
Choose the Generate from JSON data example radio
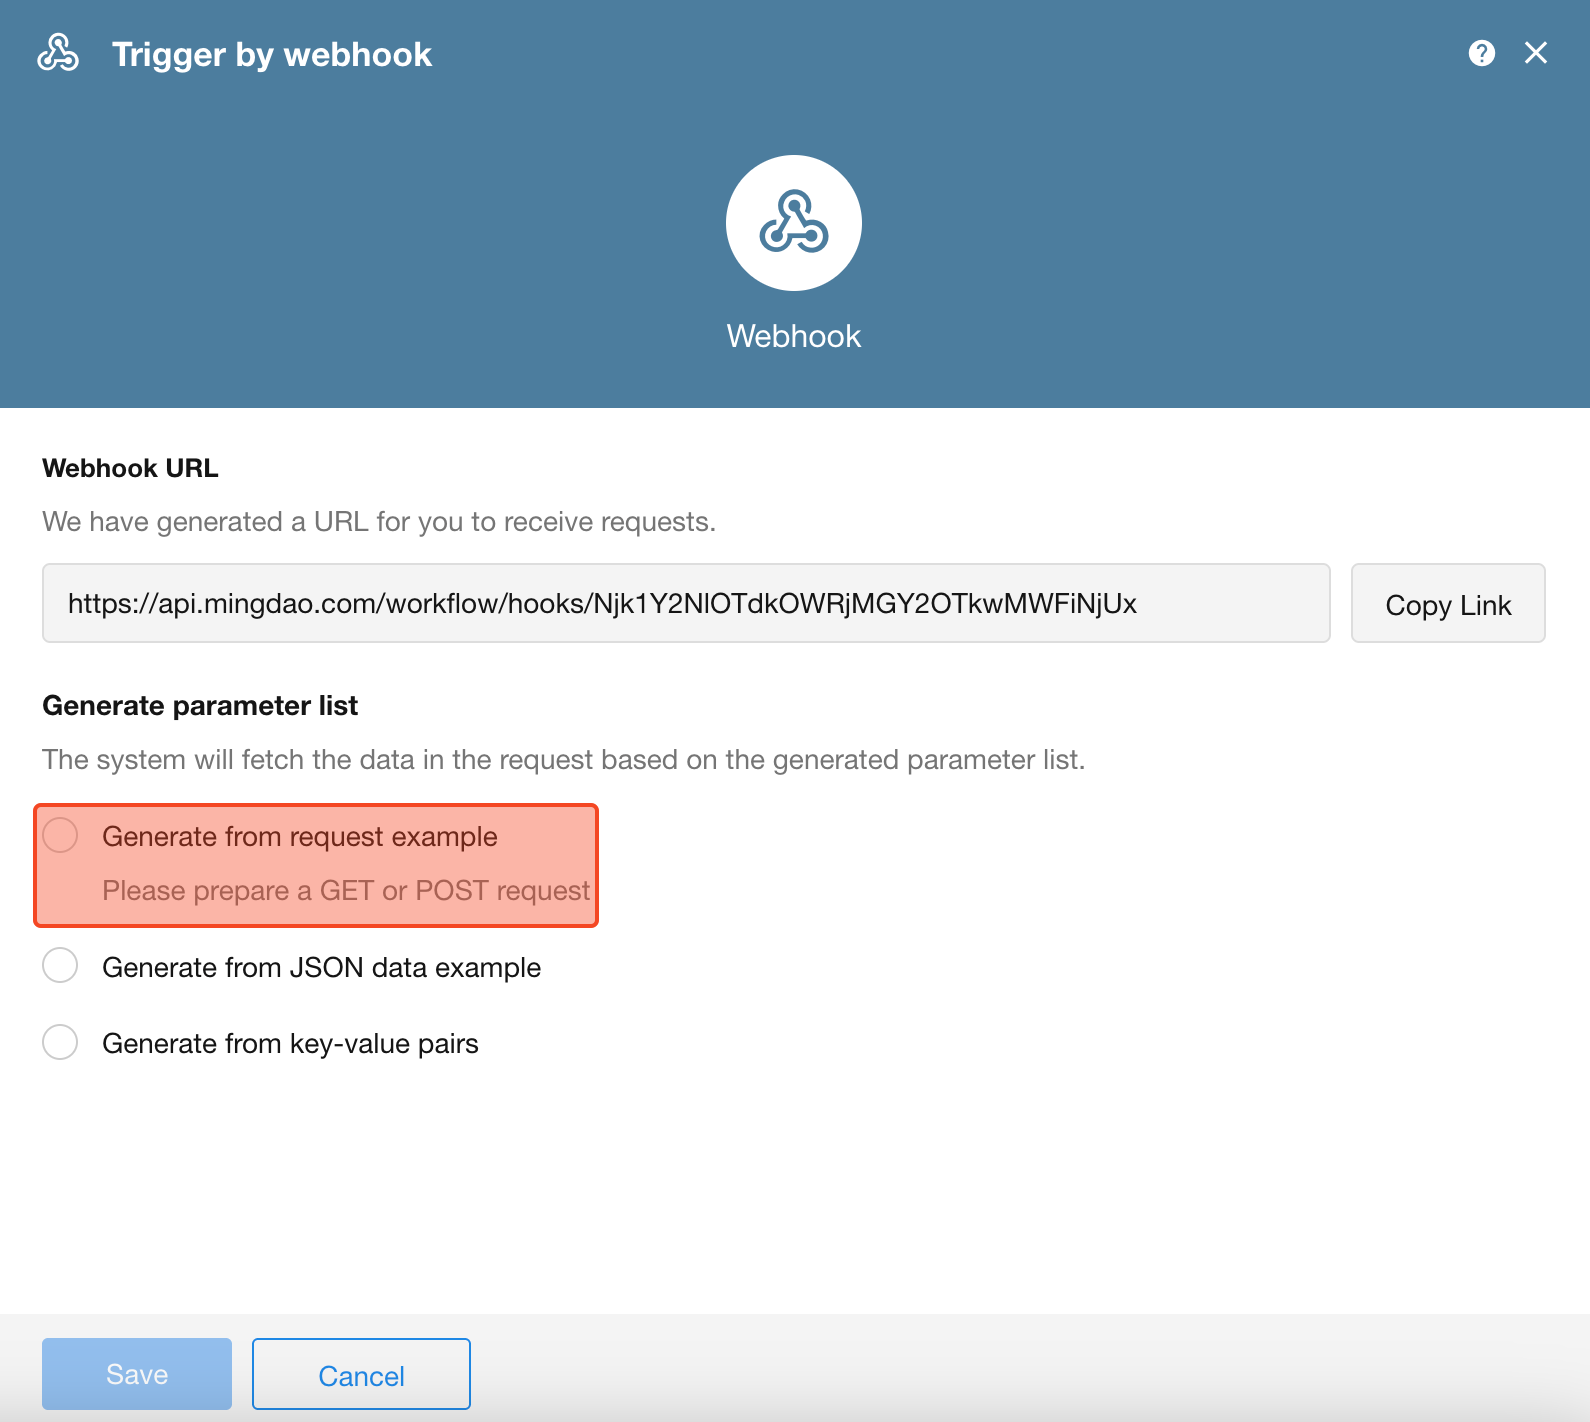point(60,966)
